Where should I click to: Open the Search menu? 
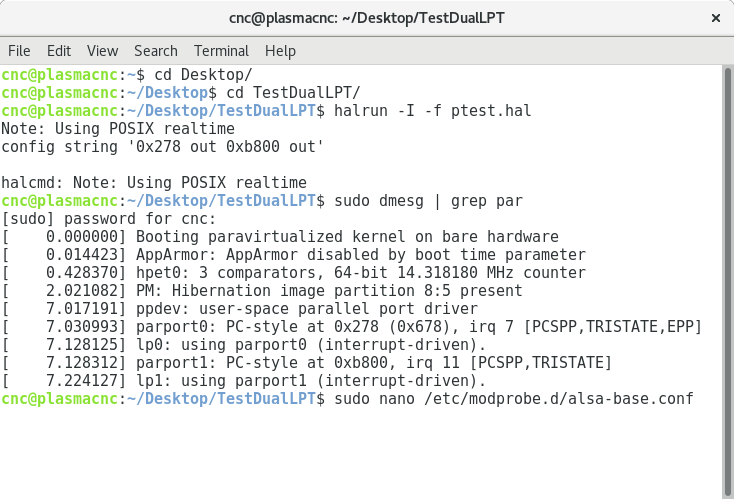[156, 51]
